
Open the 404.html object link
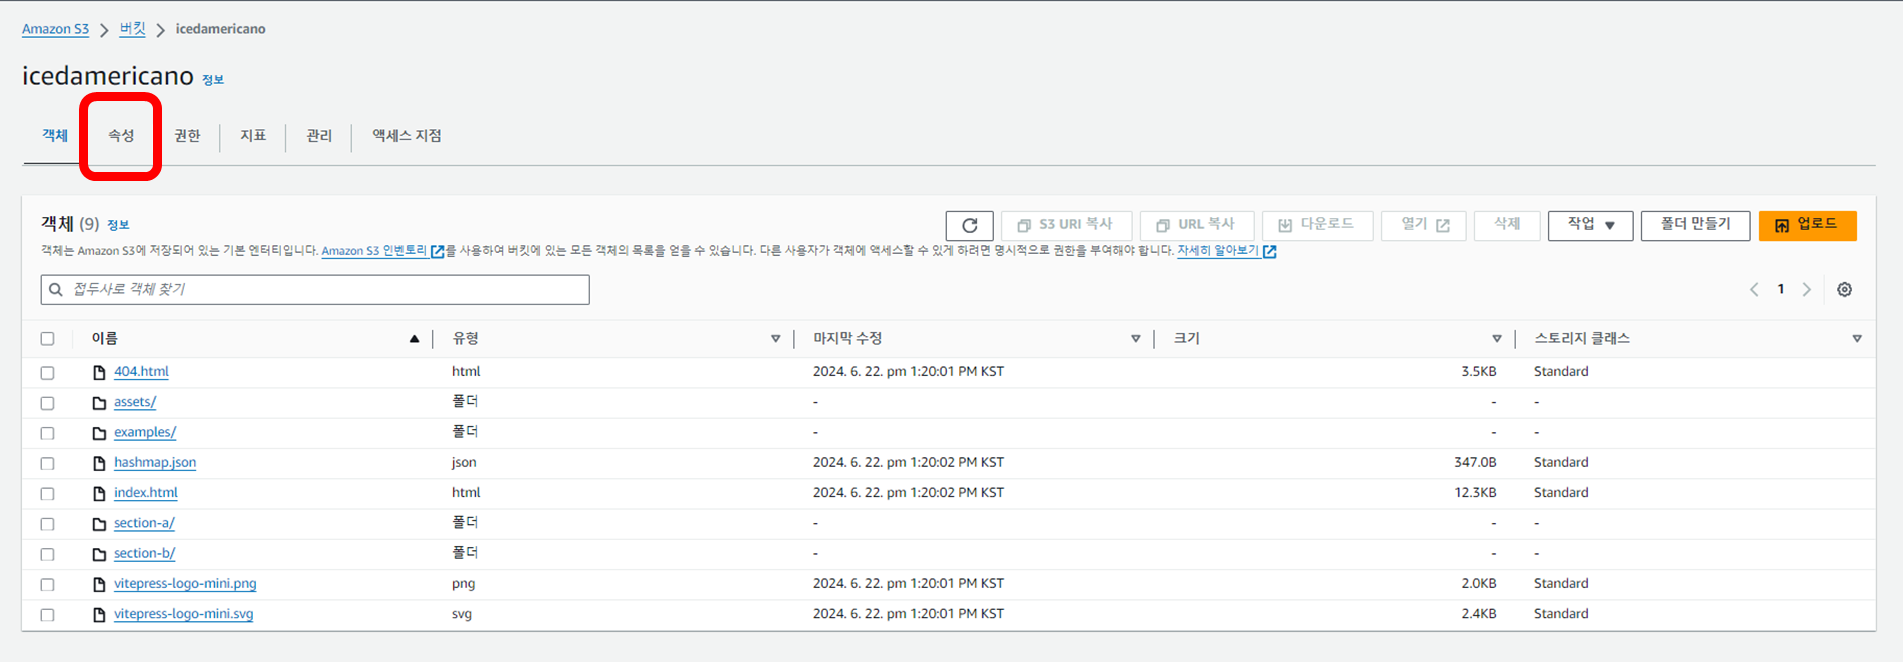click(x=141, y=371)
